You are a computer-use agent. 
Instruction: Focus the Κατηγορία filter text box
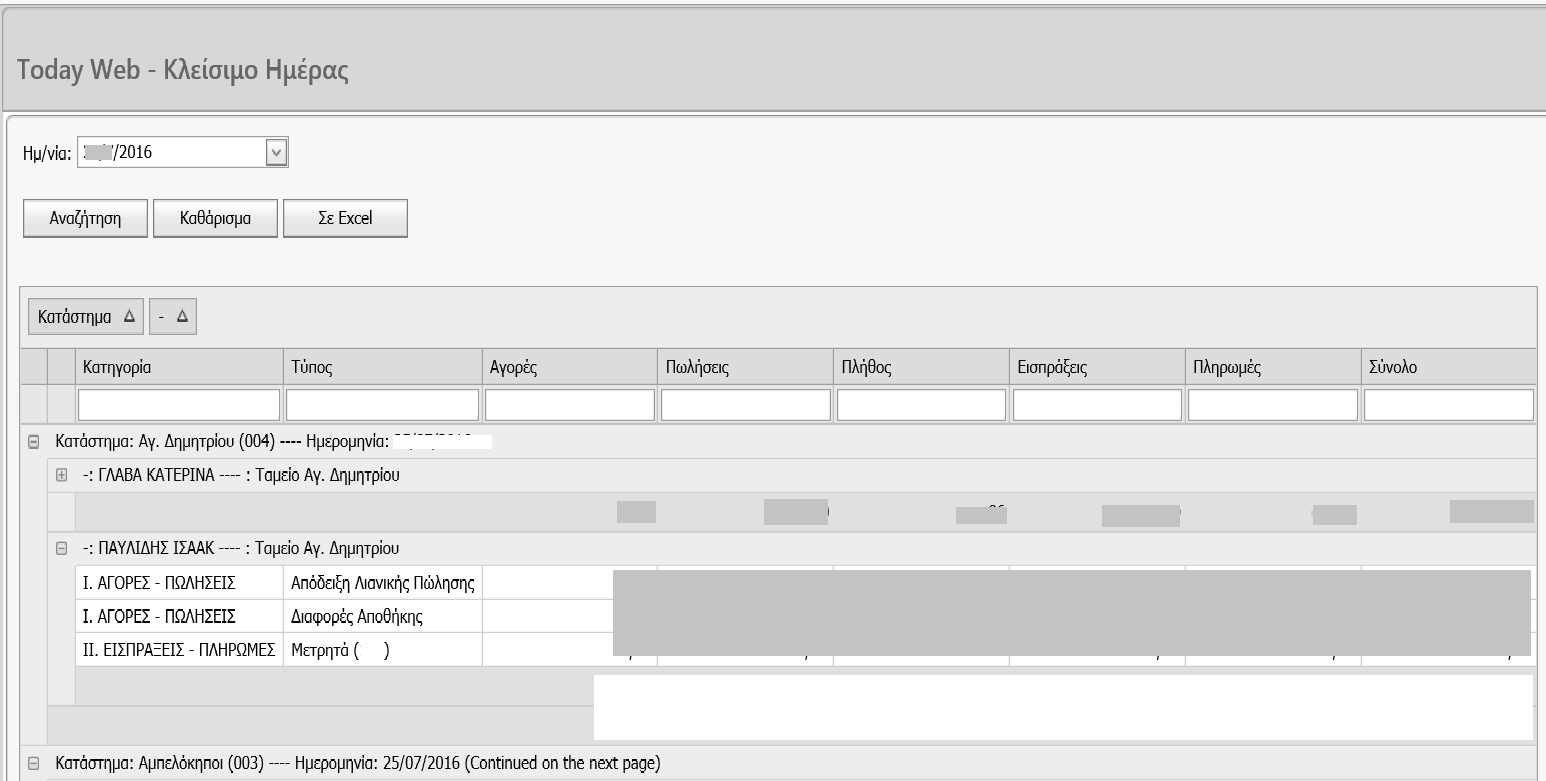pos(179,404)
